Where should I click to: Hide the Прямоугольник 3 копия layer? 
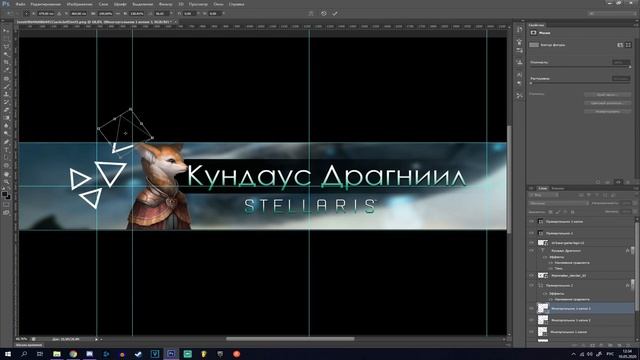pos(531,221)
